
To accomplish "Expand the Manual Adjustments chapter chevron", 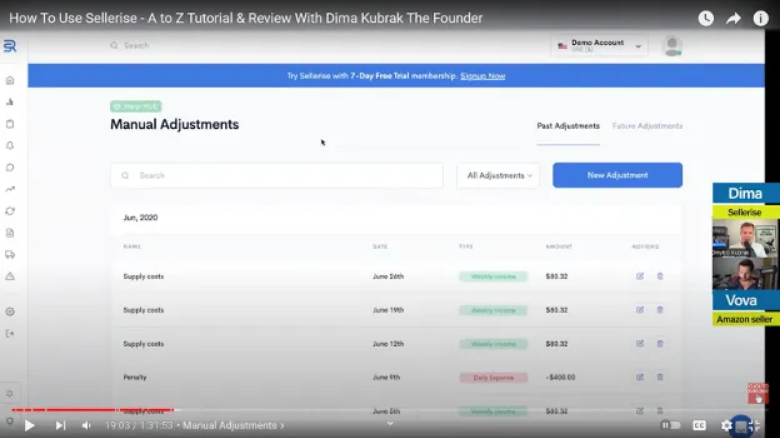I will click(283, 426).
